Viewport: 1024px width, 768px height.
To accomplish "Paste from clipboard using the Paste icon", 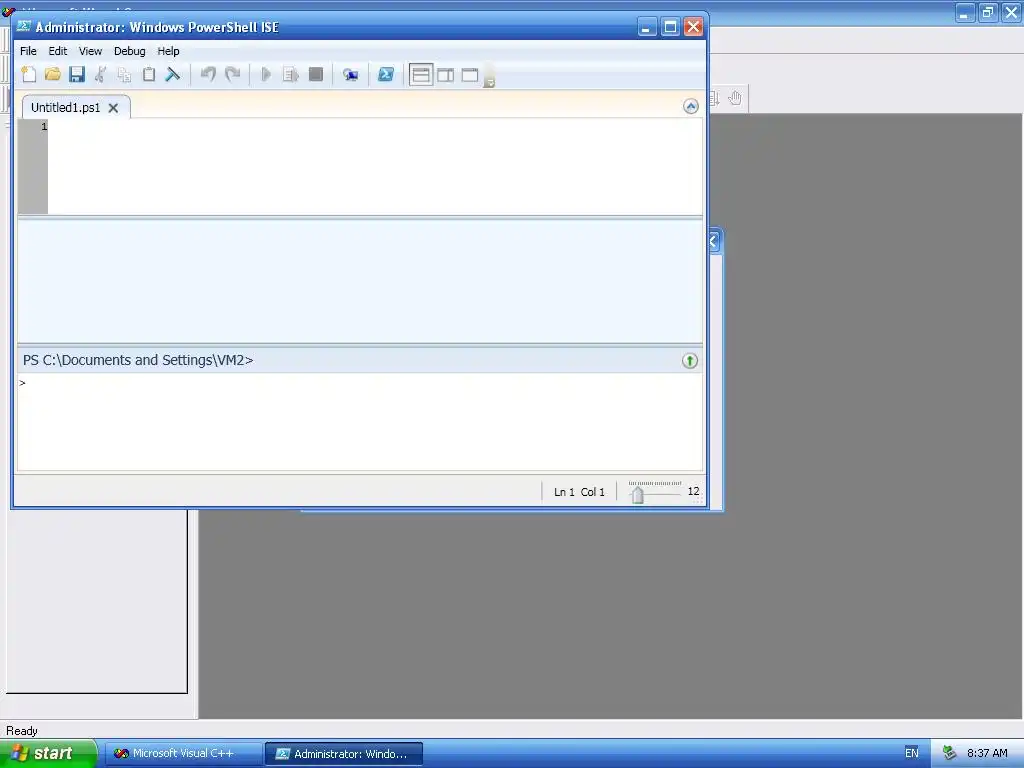I will 149,74.
